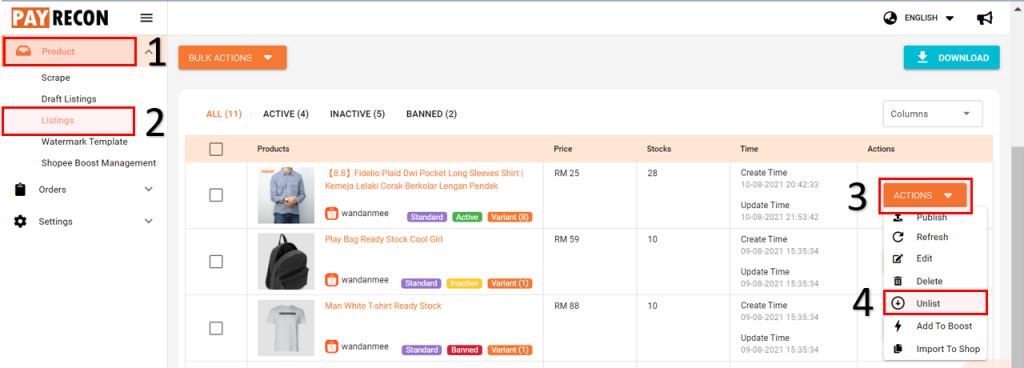The width and height of the screenshot is (1024, 368).
Task: Open the Man White T-shirt product link
Action: pos(383,306)
